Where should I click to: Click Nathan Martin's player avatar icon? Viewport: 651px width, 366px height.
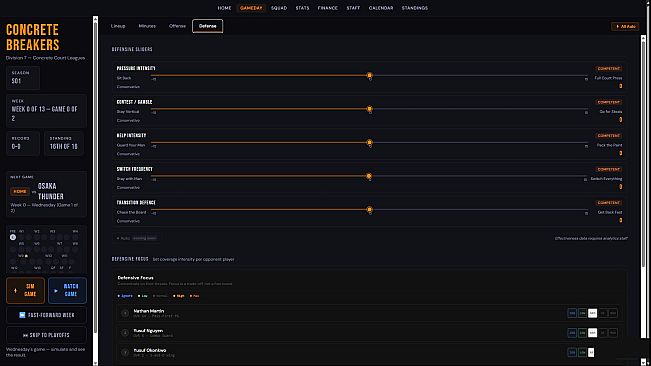pyautogui.click(x=125, y=313)
